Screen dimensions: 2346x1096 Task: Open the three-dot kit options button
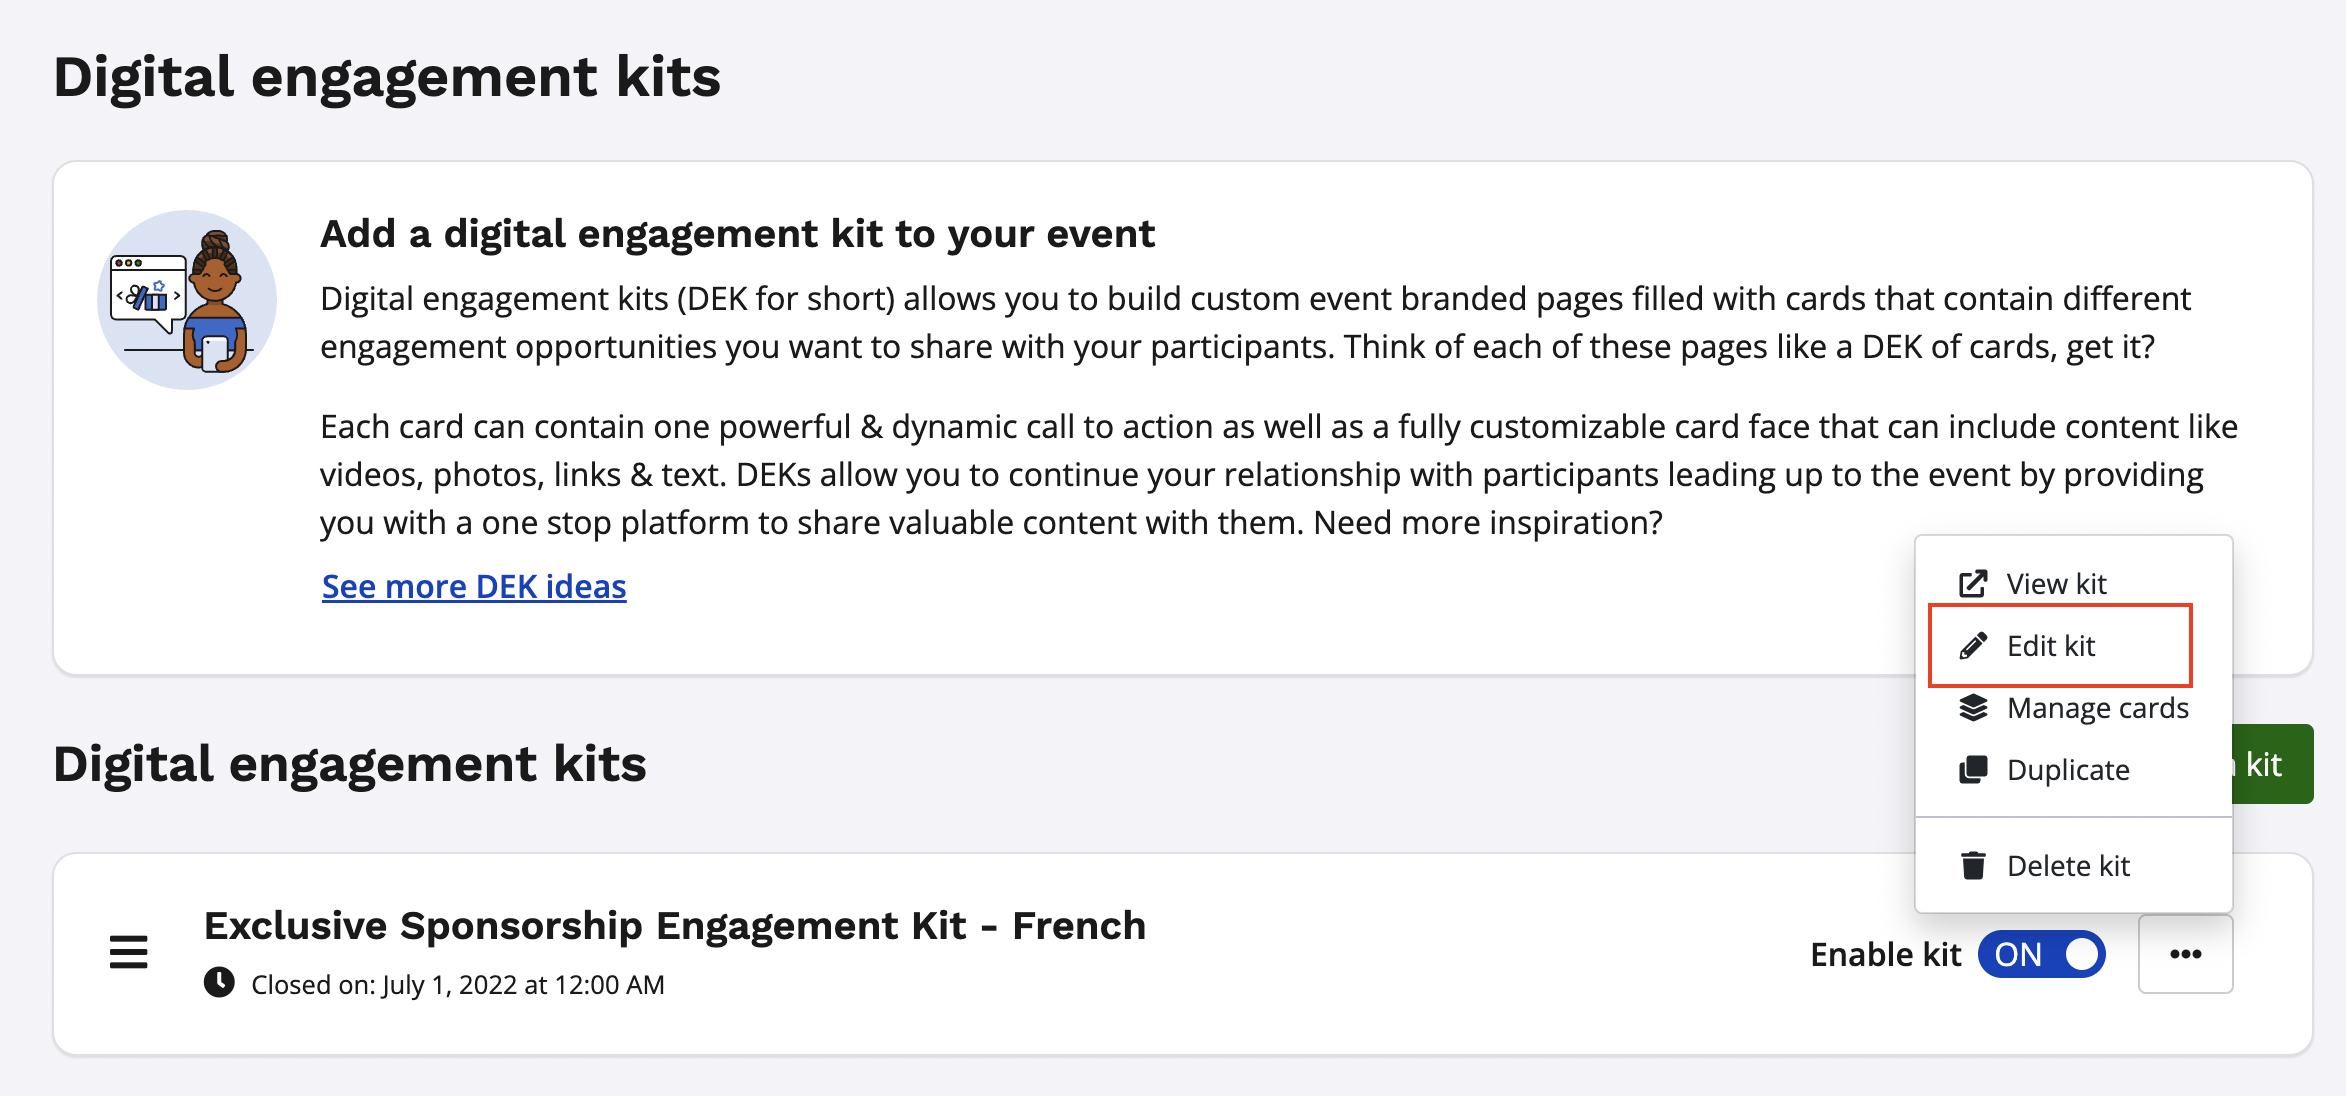tap(2185, 954)
